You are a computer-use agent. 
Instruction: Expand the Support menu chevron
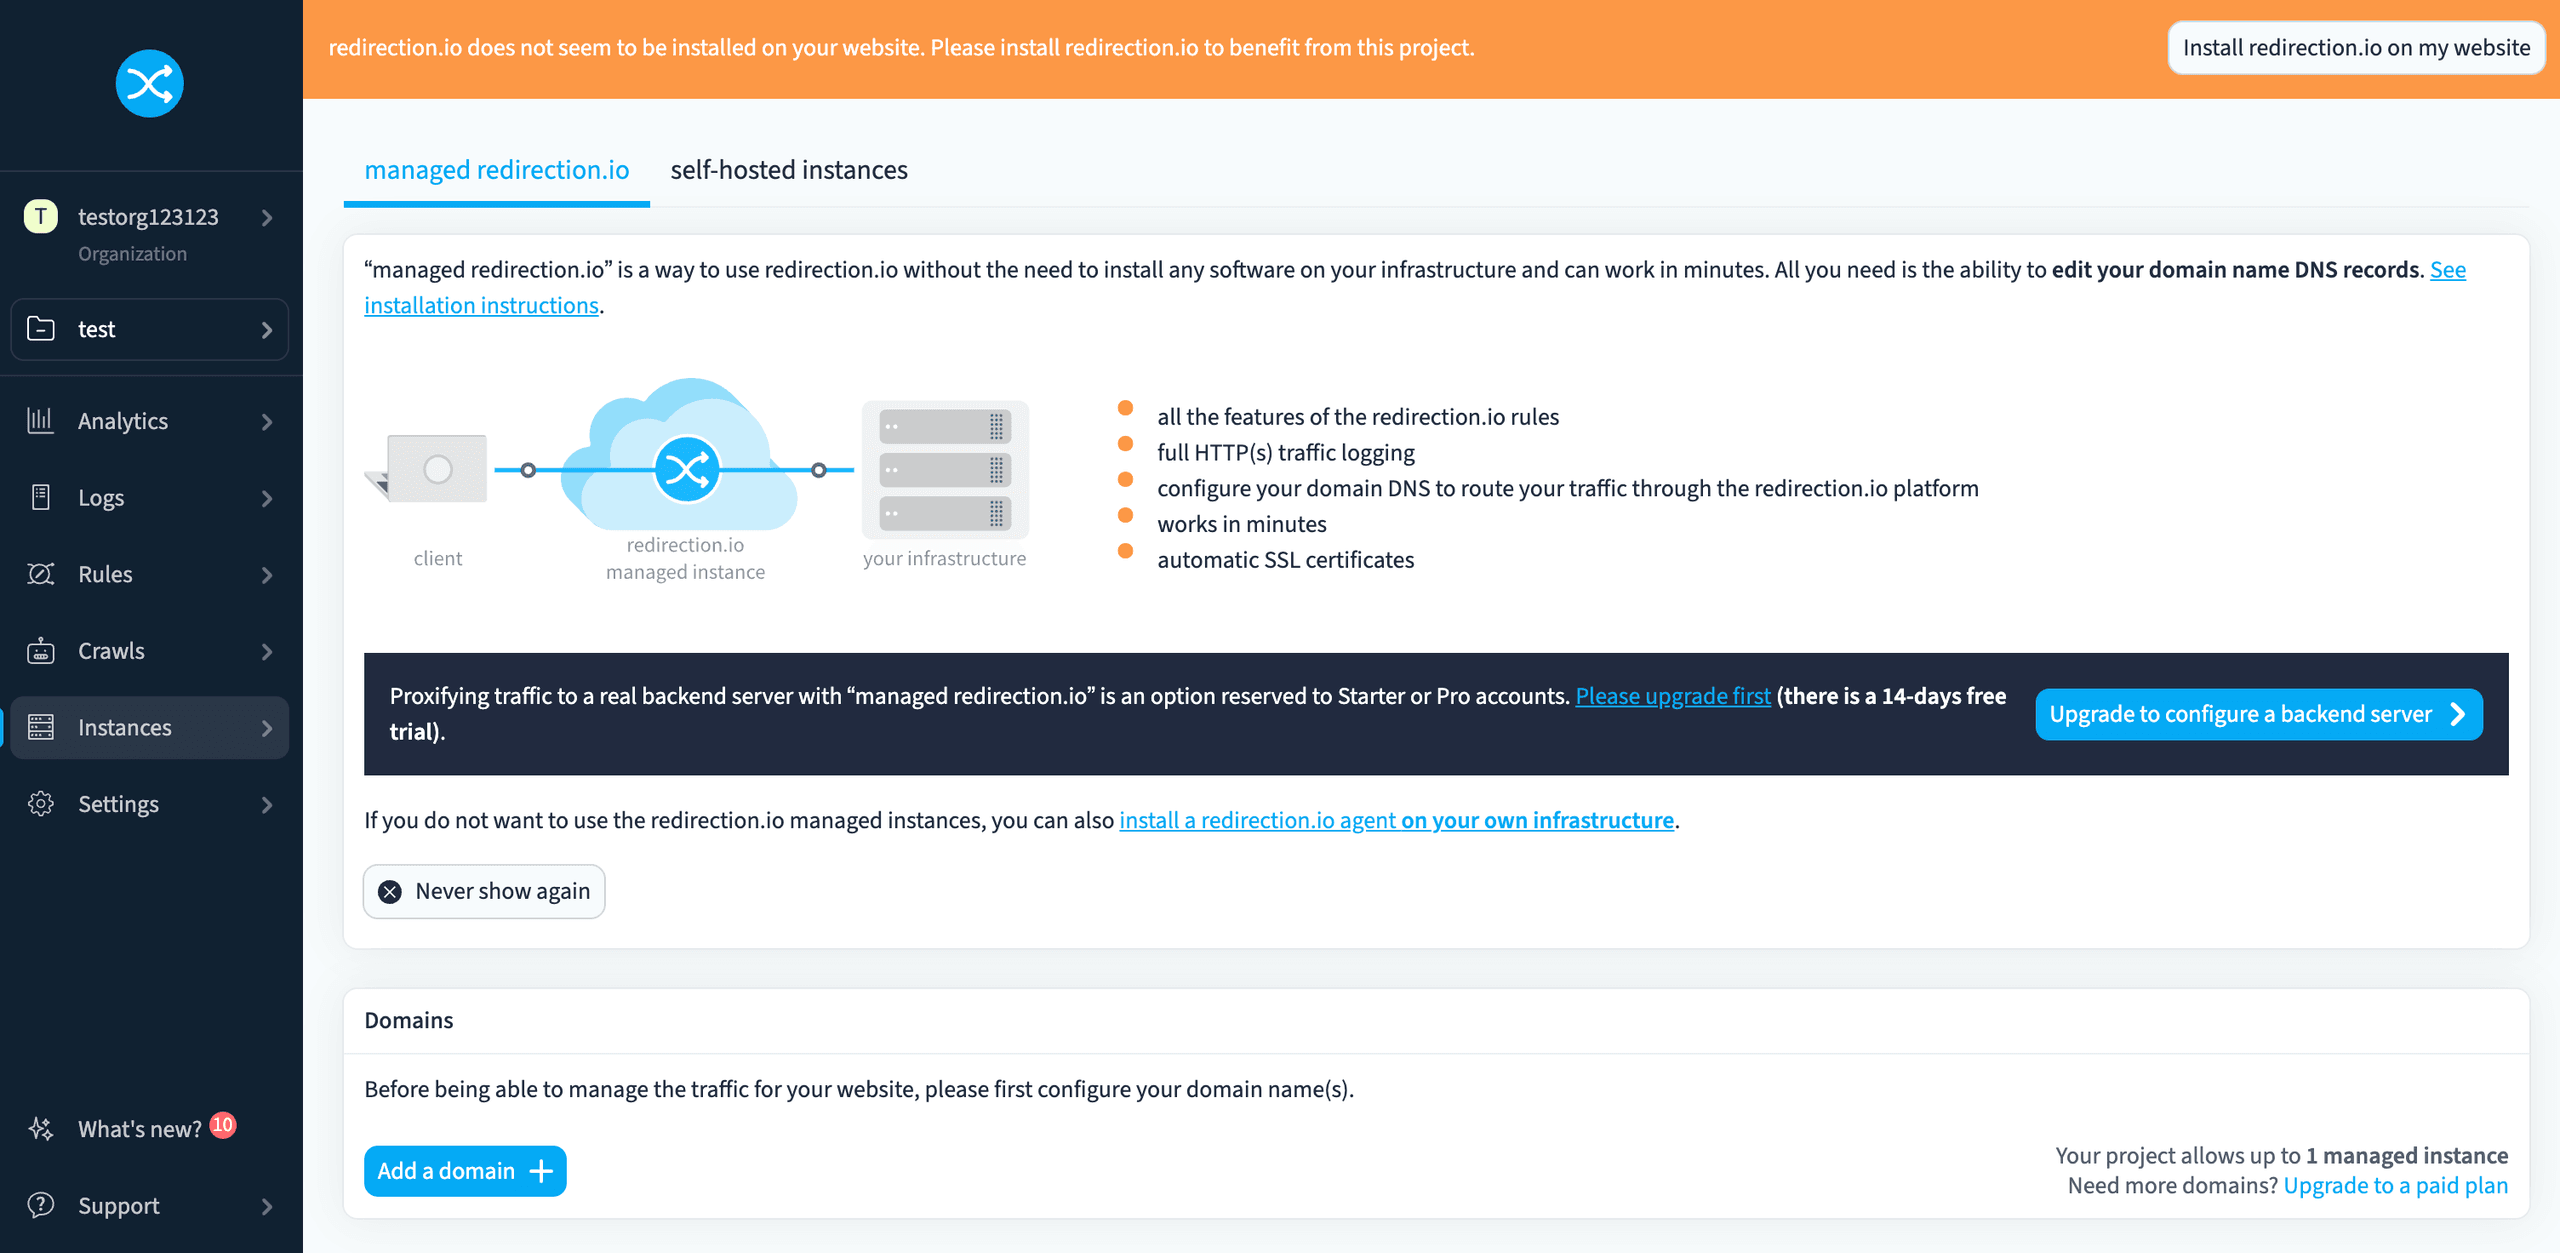(x=267, y=1206)
